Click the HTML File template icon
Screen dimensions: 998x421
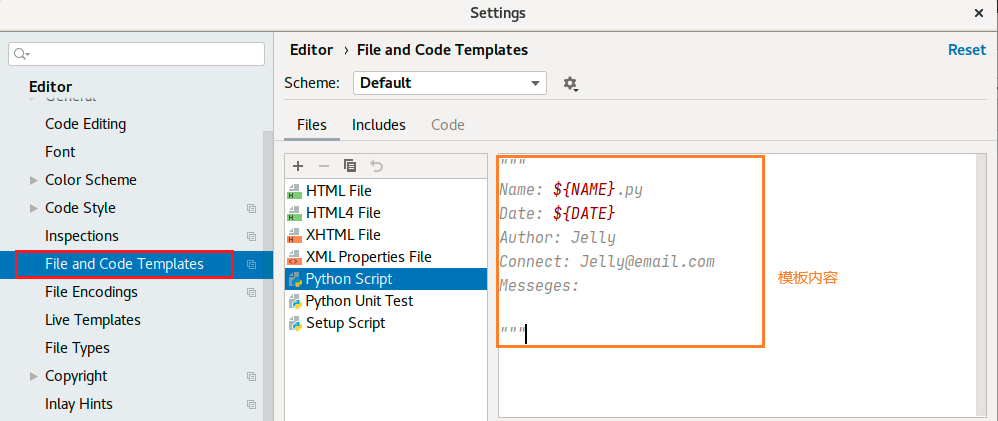click(x=295, y=191)
